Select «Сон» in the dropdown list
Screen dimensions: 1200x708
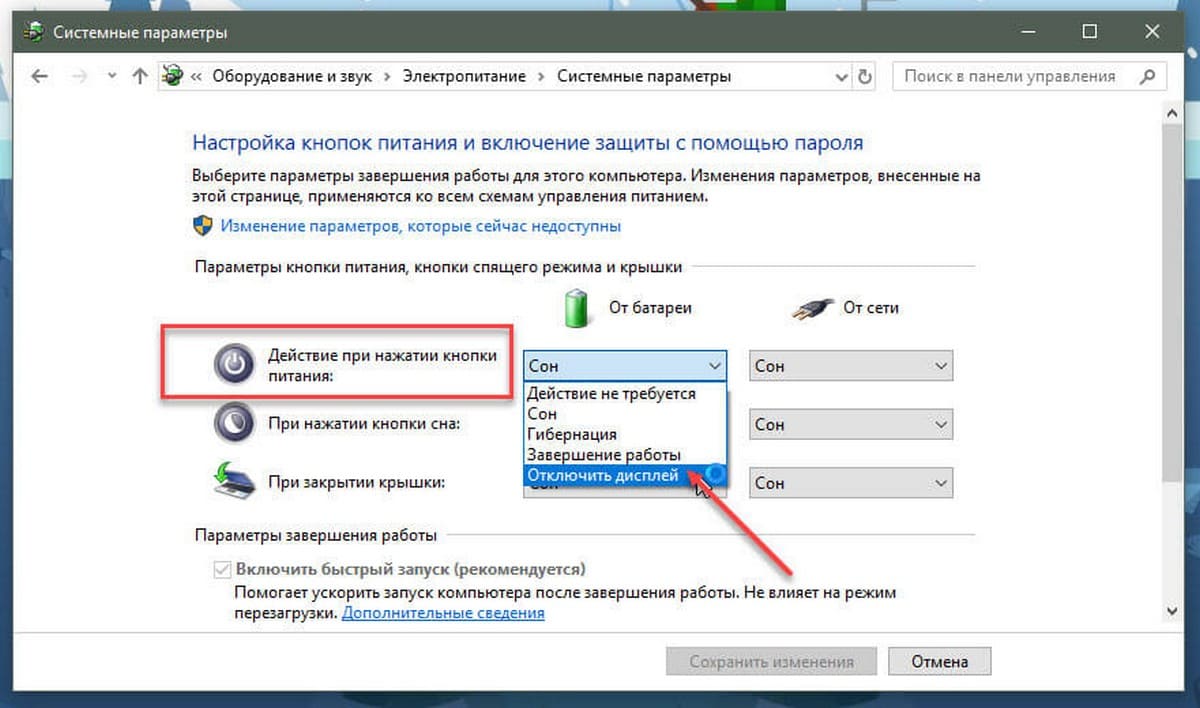[625, 414]
